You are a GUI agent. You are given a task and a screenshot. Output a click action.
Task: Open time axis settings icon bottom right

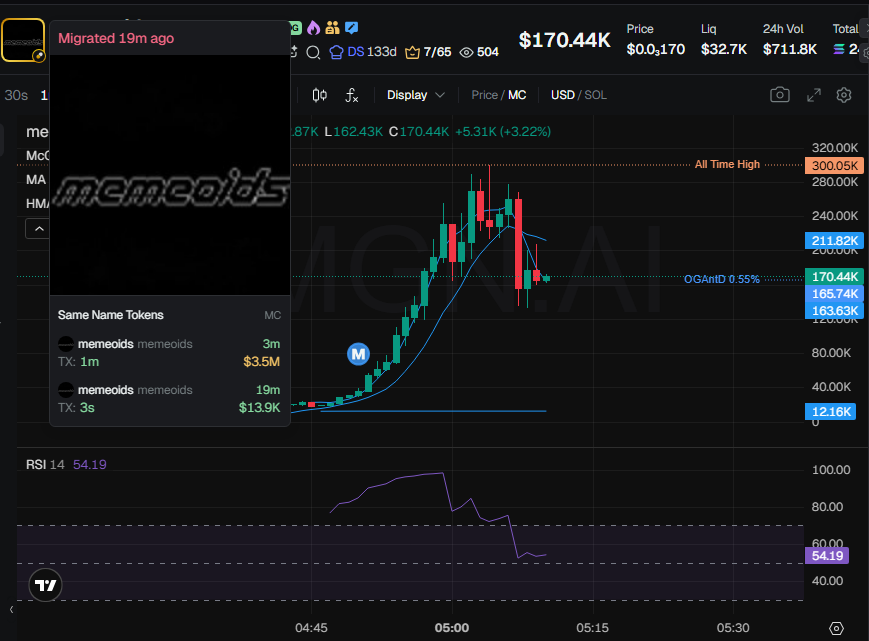tap(836, 628)
